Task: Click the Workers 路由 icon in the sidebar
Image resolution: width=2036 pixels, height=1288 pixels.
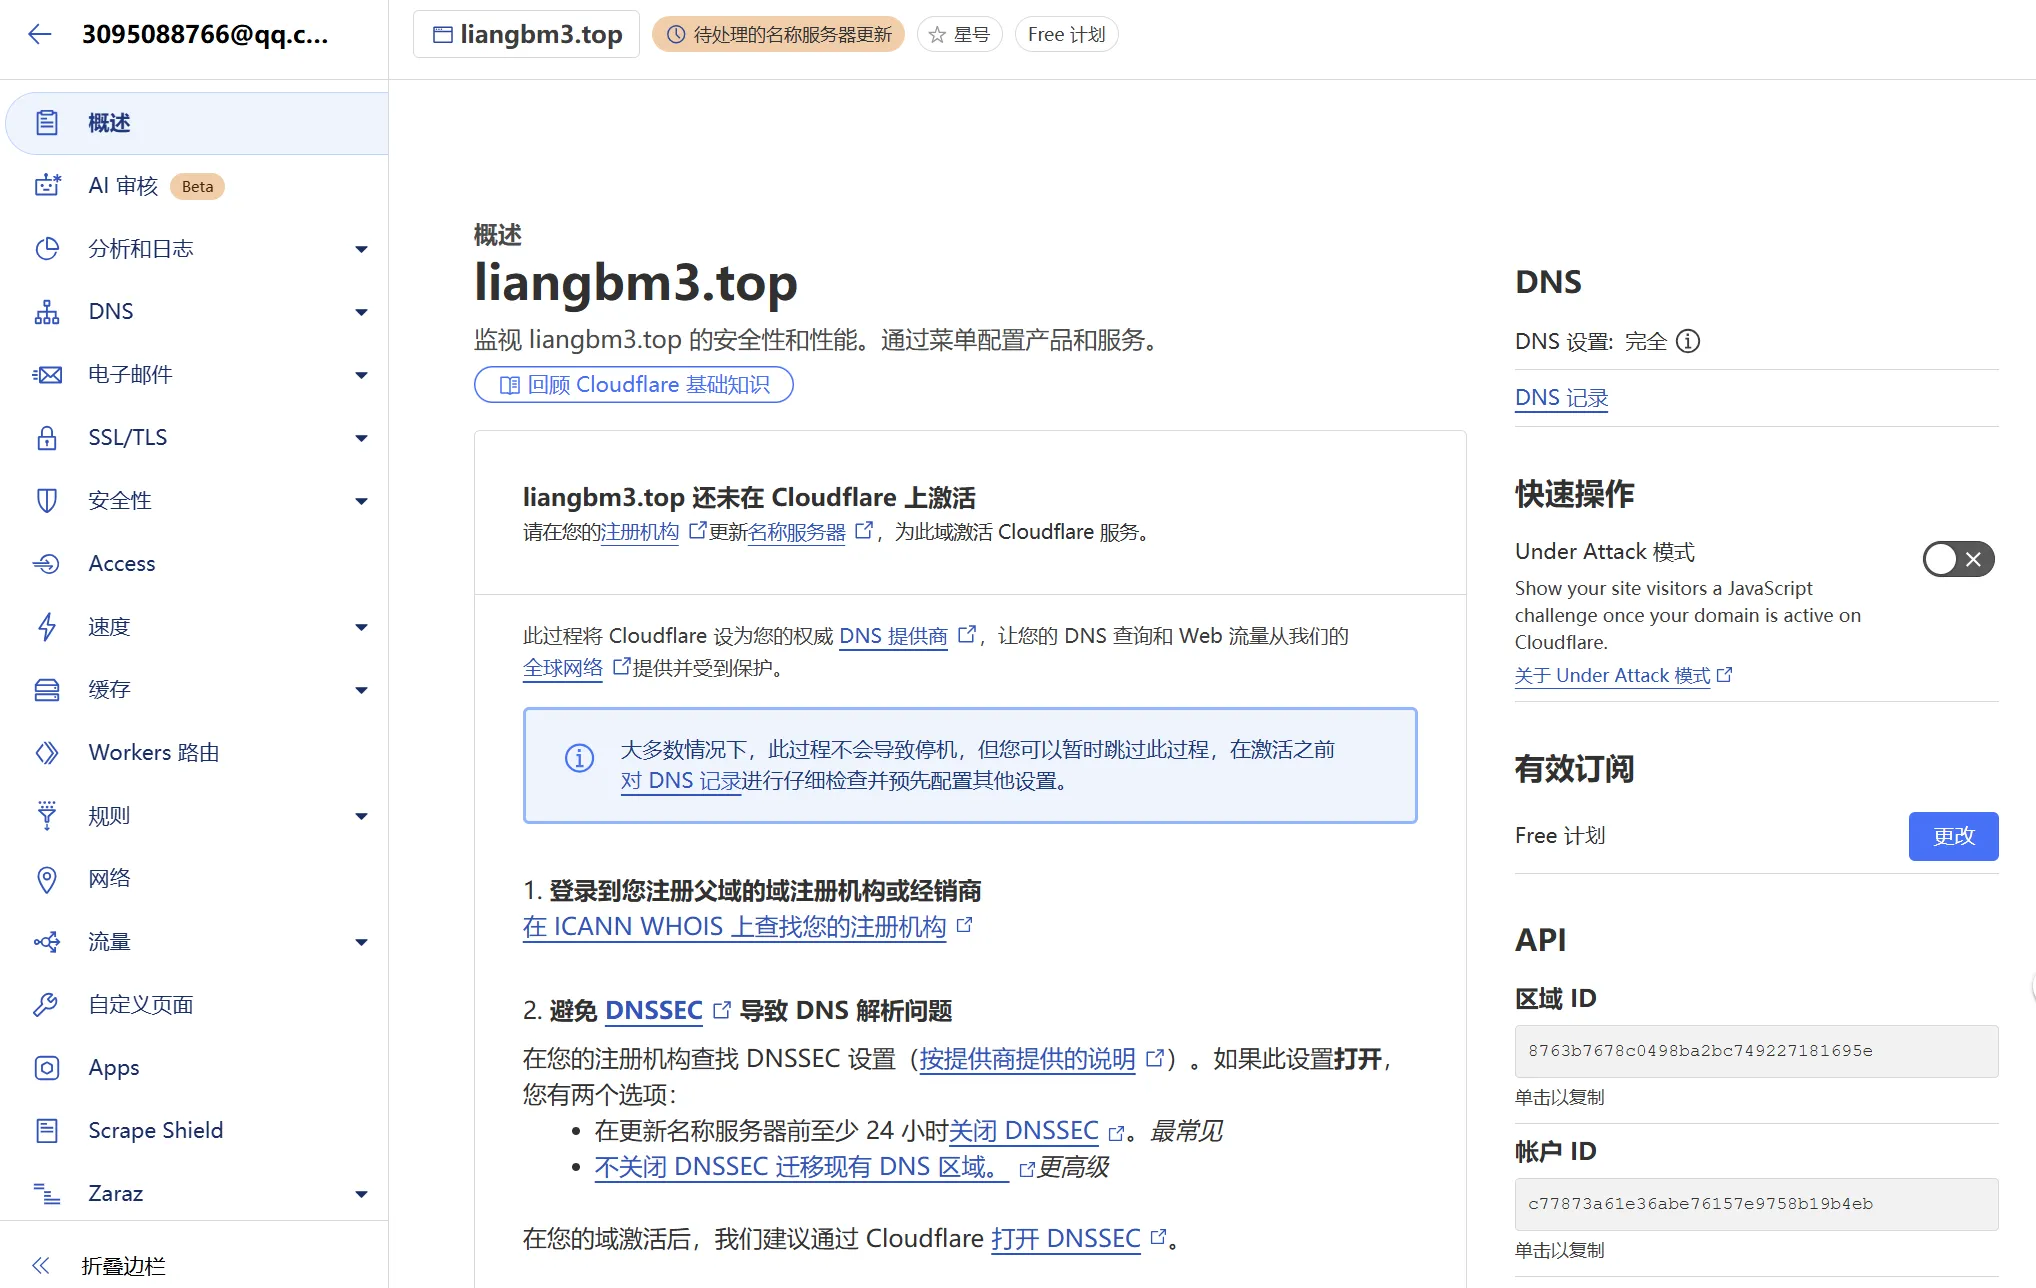Action: [47, 753]
